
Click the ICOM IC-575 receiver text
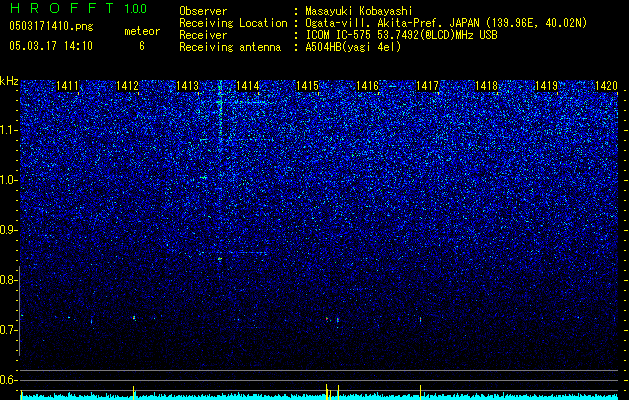[401, 35]
